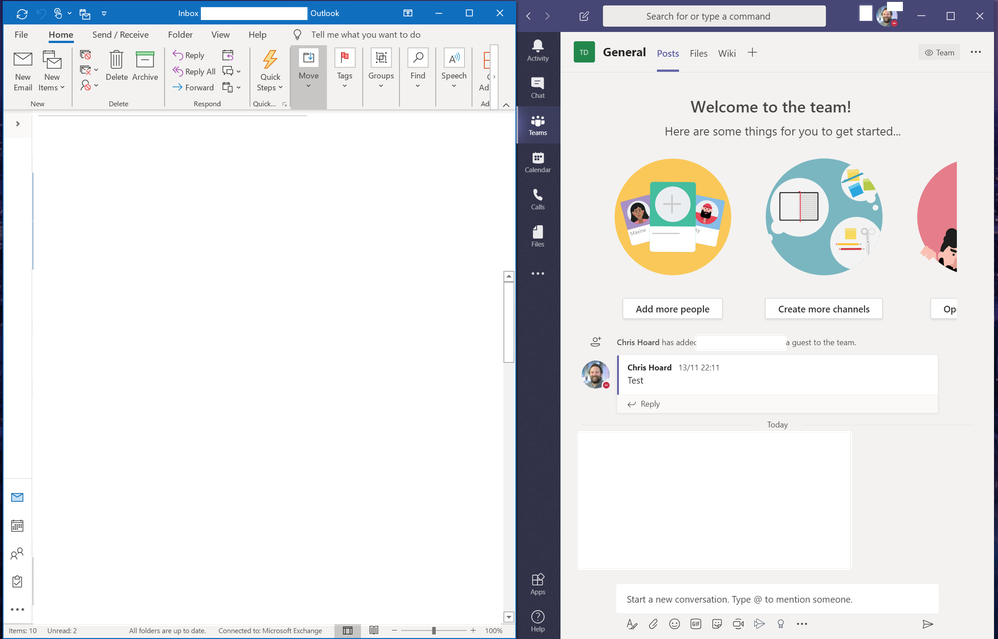The width and height of the screenshot is (998, 639).
Task: Click the Outlook navigation bar more options ellipsis
Action: coord(17,609)
